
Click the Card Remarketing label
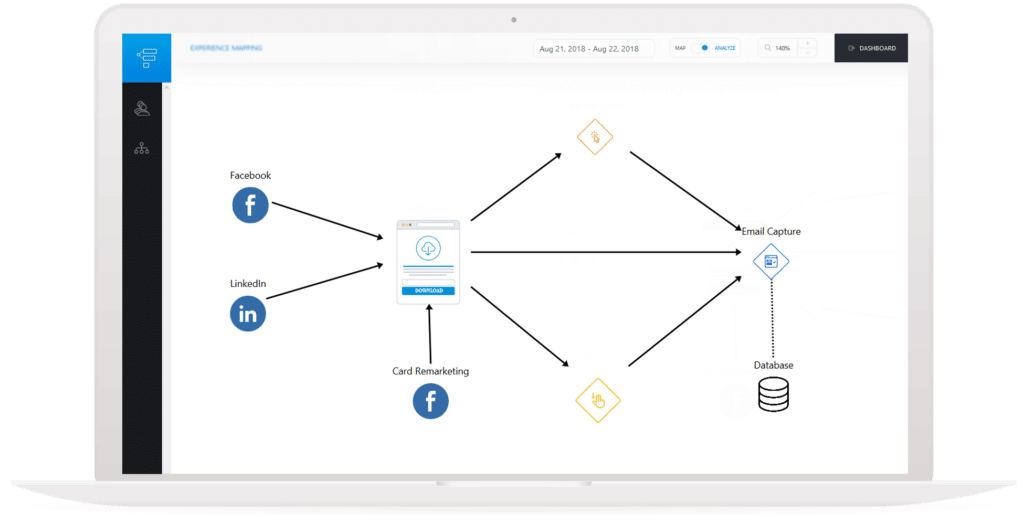coord(430,371)
